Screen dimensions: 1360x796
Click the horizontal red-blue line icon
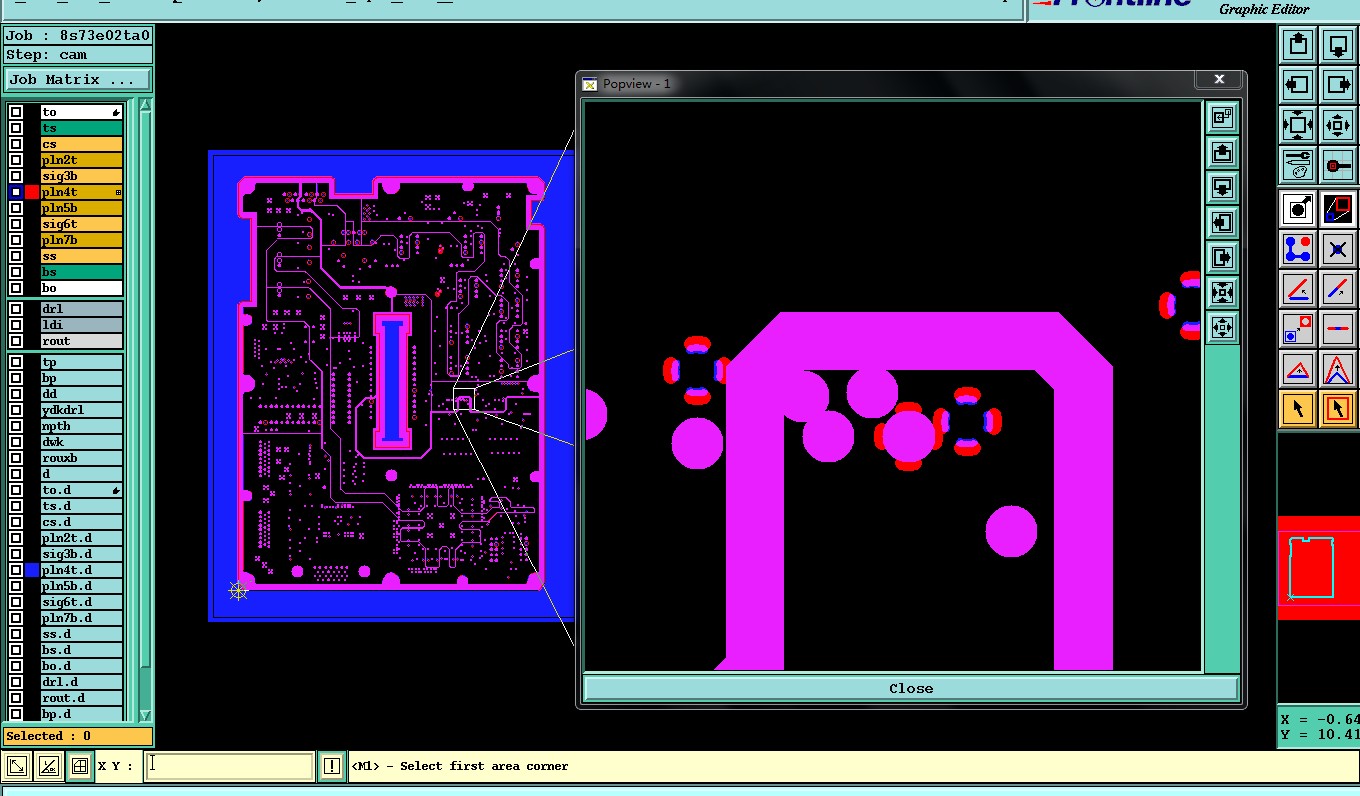pyautogui.click(x=1338, y=329)
